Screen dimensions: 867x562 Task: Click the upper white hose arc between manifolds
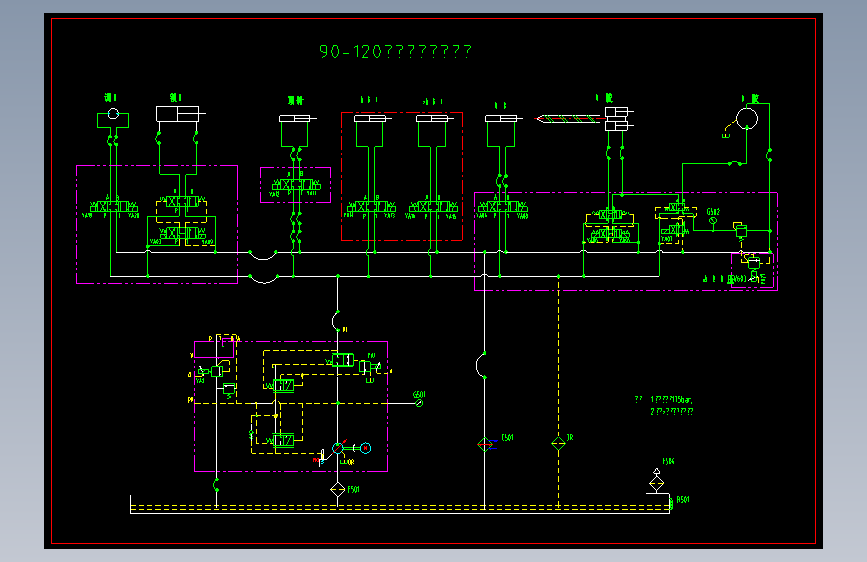263,255
